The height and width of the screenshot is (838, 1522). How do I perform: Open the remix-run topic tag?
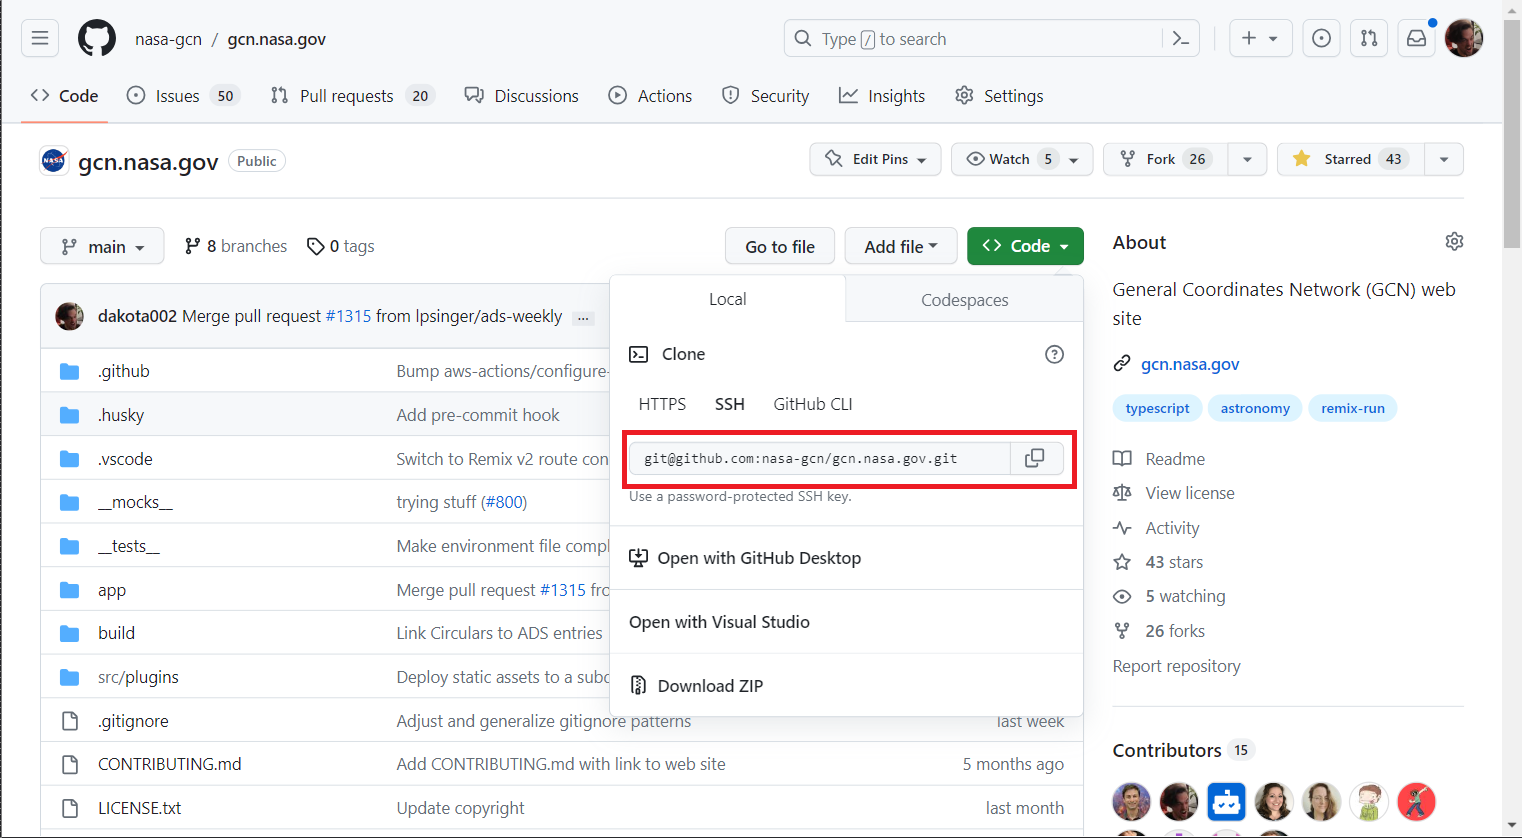click(x=1353, y=408)
